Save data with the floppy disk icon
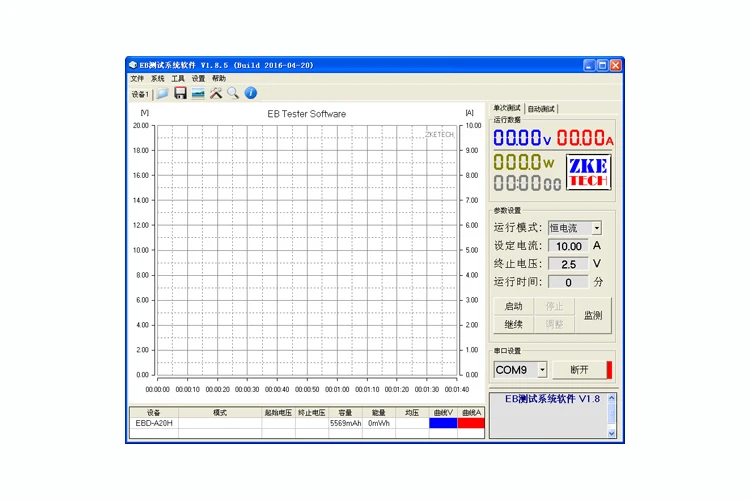This screenshot has width=750, height=500. click(180, 93)
